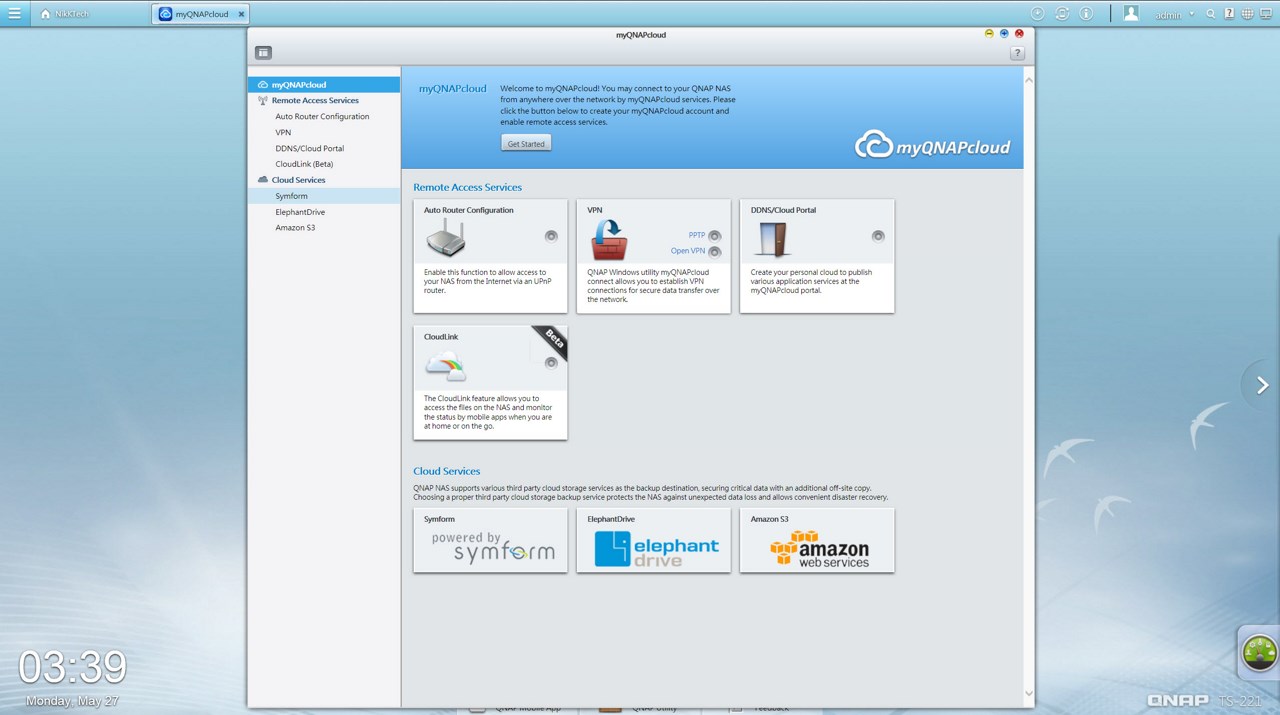Open background tasks download icon
This screenshot has height=715, width=1280.
tap(1037, 14)
